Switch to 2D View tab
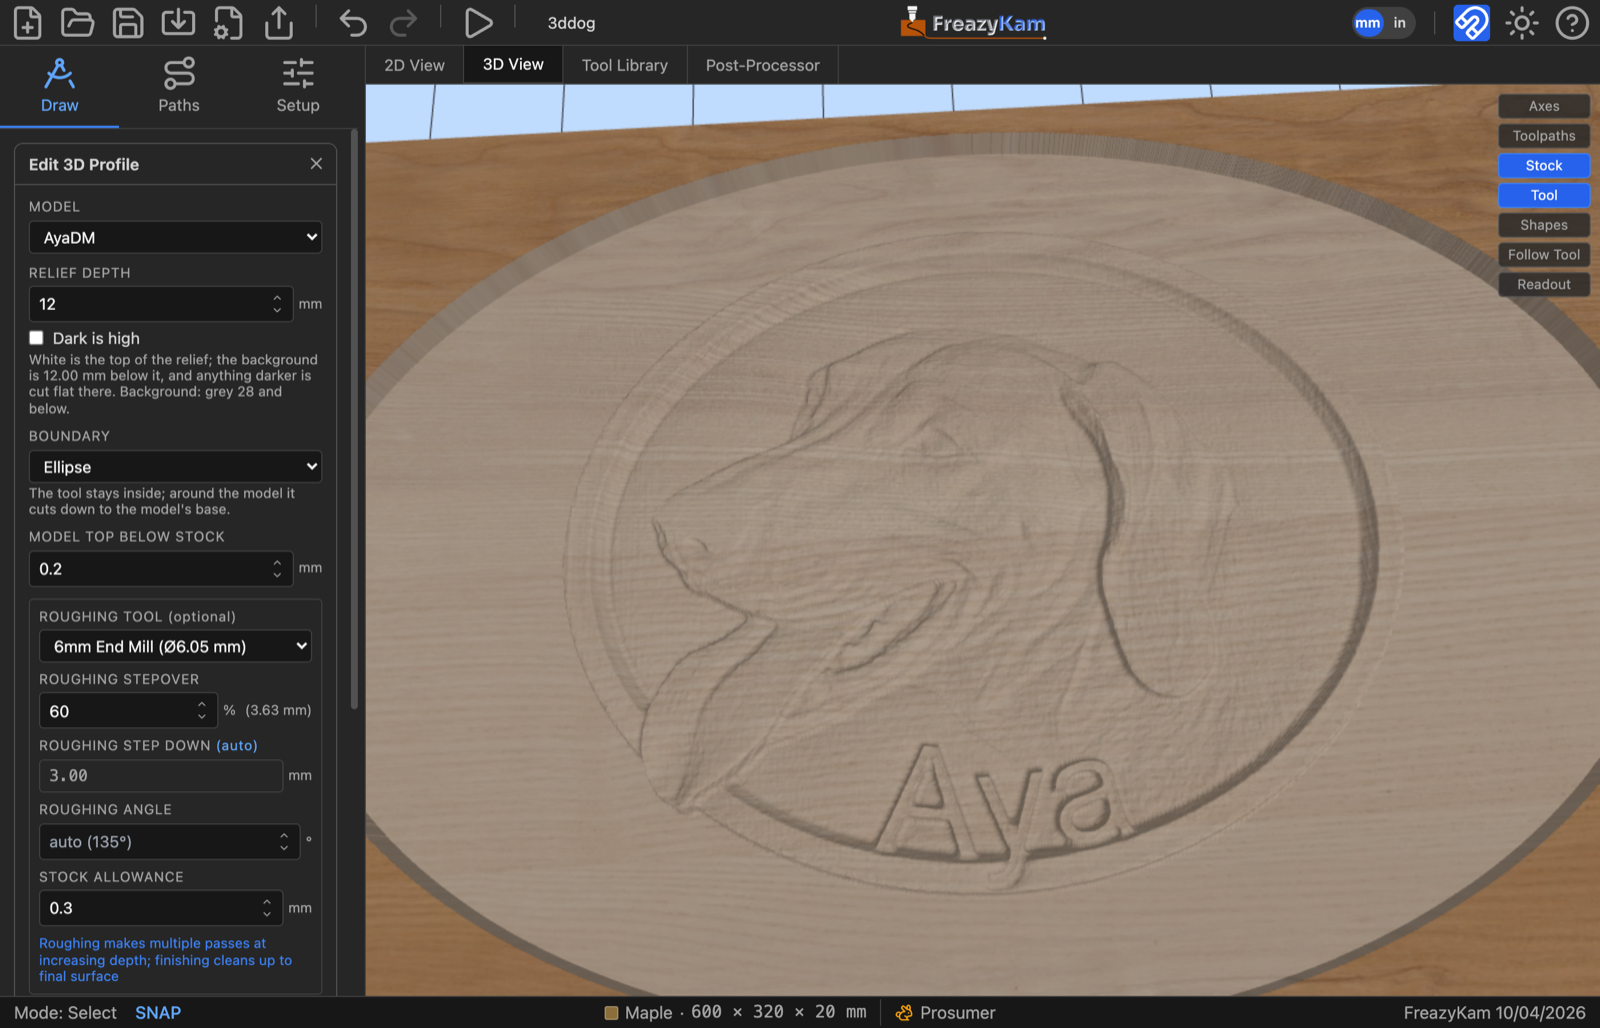The width and height of the screenshot is (1600, 1028). (x=414, y=65)
